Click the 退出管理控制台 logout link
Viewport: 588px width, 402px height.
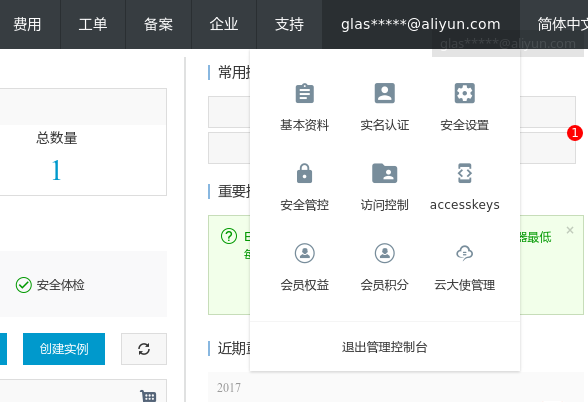384,347
